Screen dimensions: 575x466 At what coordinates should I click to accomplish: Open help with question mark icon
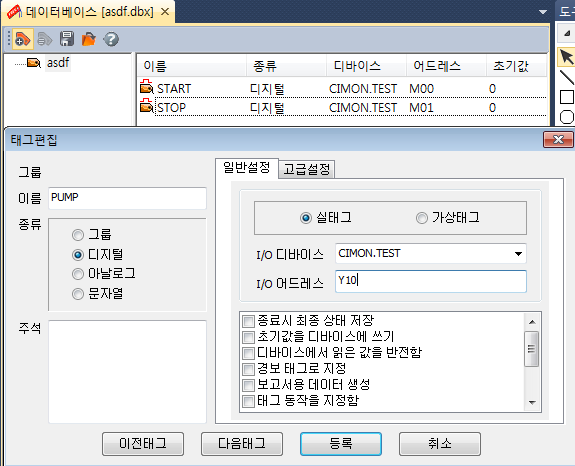tap(111, 39)
